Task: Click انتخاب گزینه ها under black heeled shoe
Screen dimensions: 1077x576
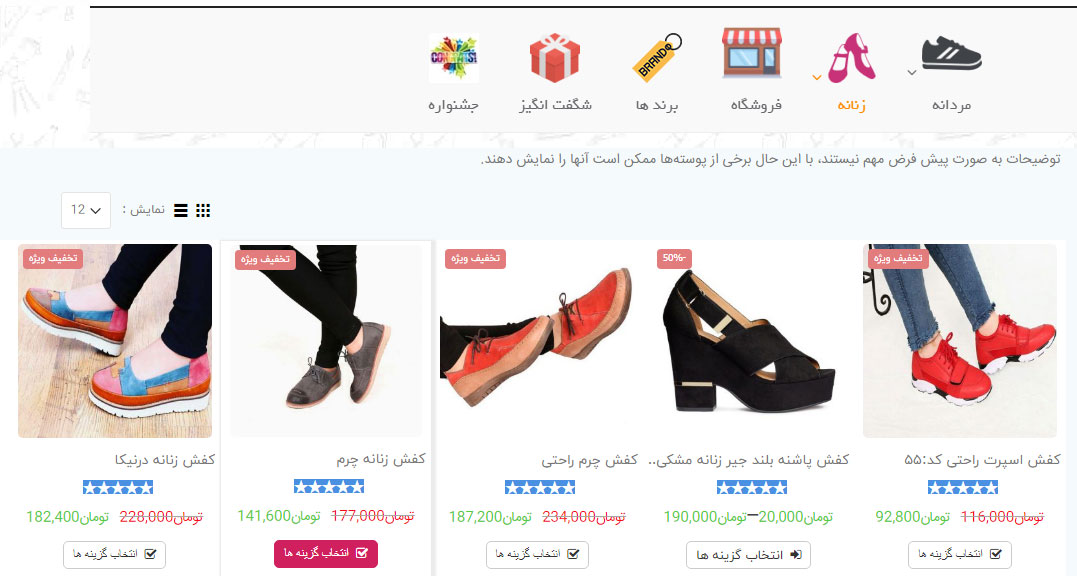Action: (x=748, y=555)
